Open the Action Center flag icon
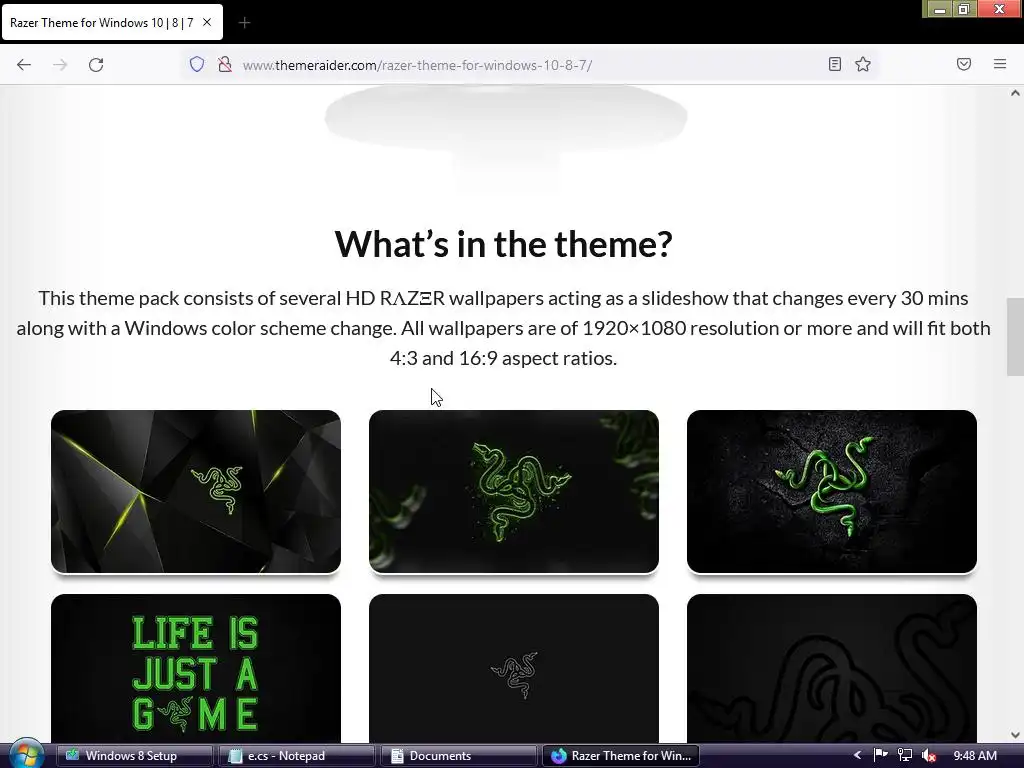 pyautogui.click(x=880, y=756)
